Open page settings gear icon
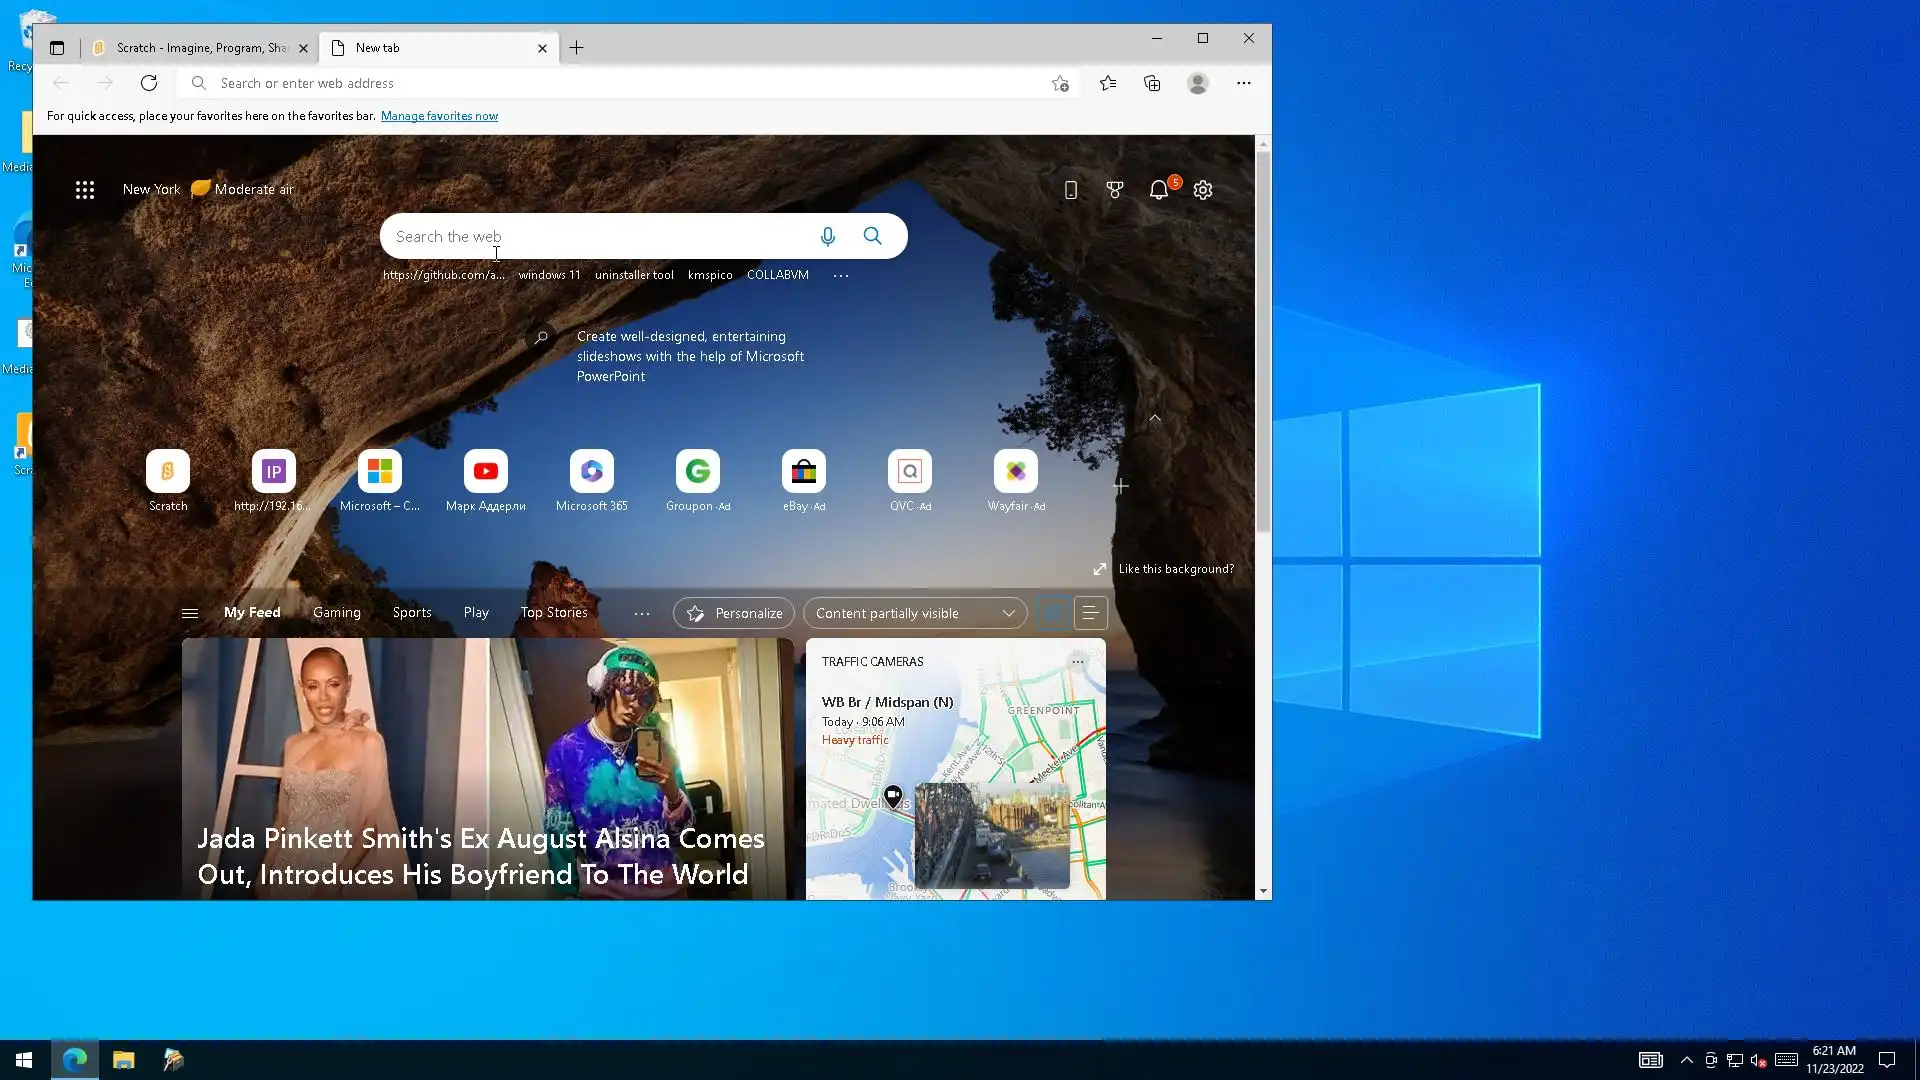The image size is (1920, 1080). 1203,190
